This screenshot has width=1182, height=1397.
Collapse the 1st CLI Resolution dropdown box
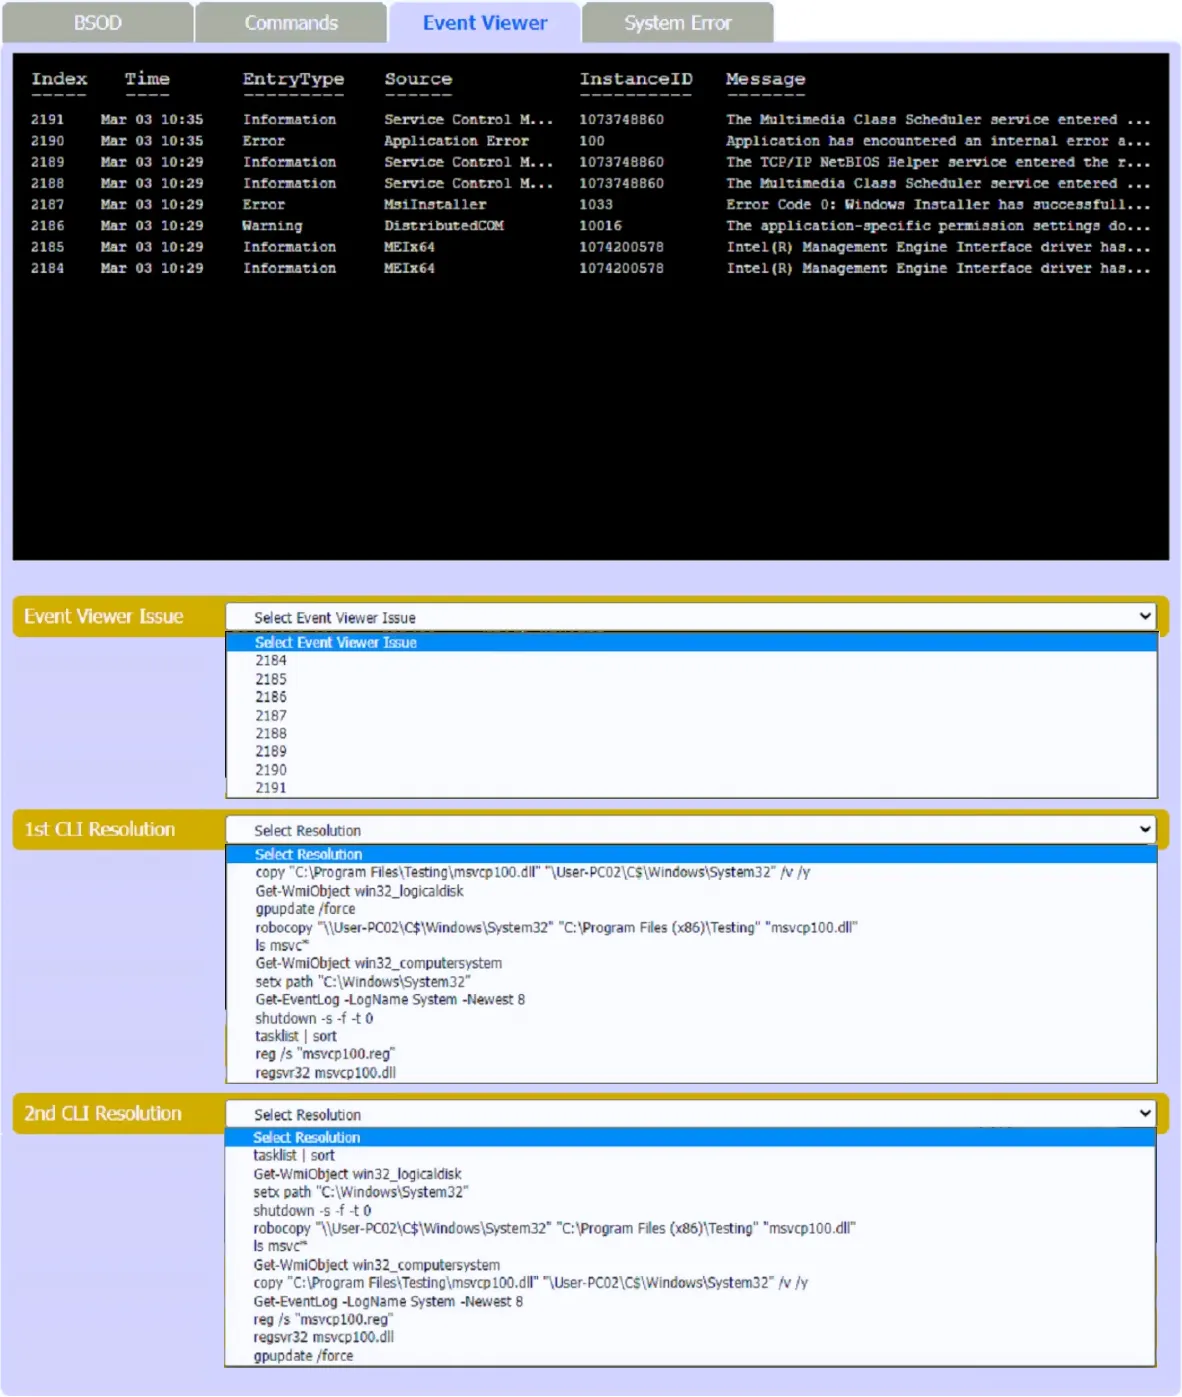coord(691,830)
